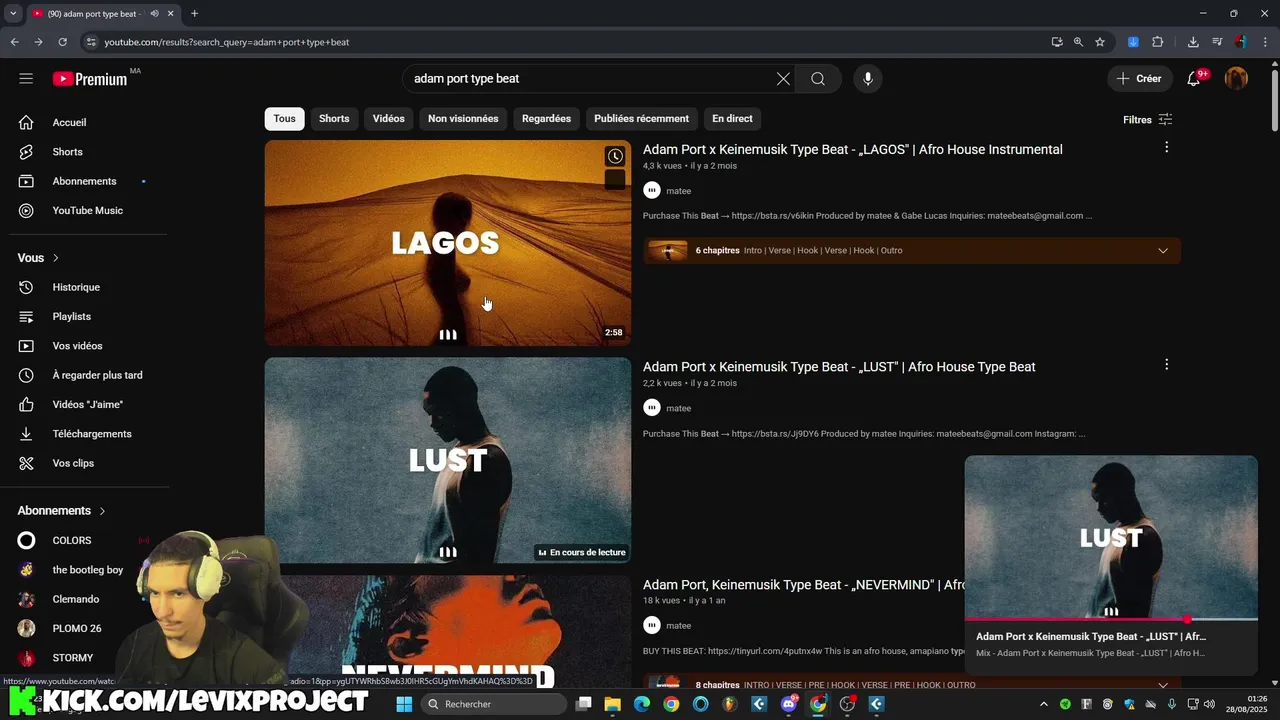Open more options for the LUST video
1280x720 pixels.
[1166, 365]
